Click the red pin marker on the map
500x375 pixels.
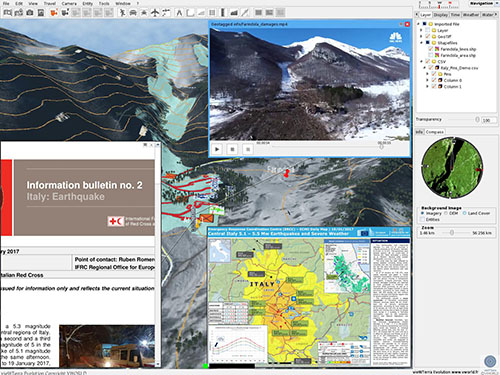pyautogui.click(x=286, y=173)
